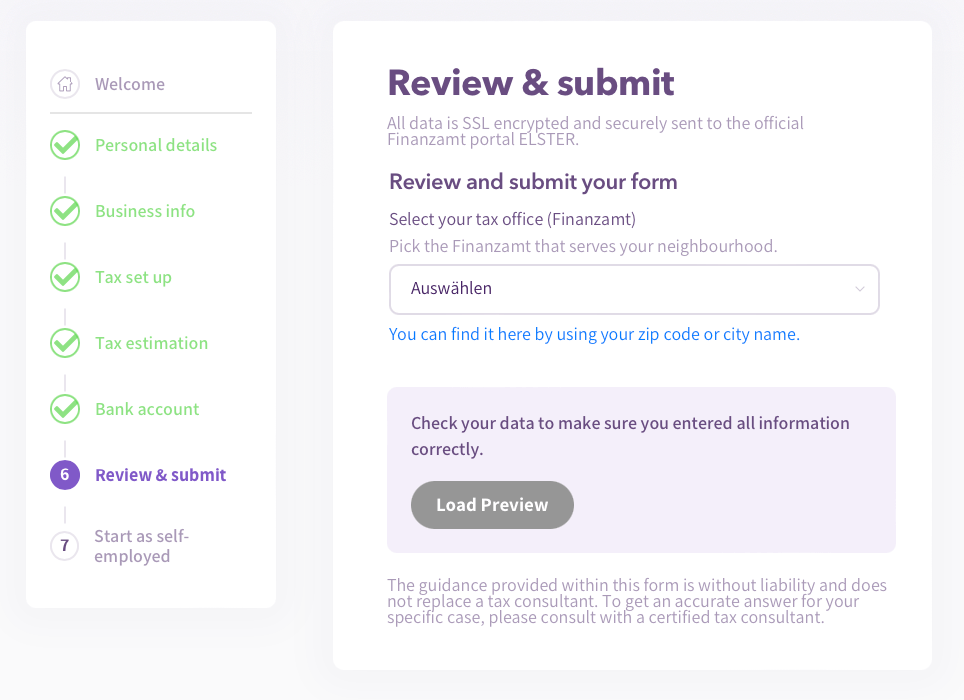Click the Tax estimation checkmark icon
The image size is (964, 700).
[65, 343]
